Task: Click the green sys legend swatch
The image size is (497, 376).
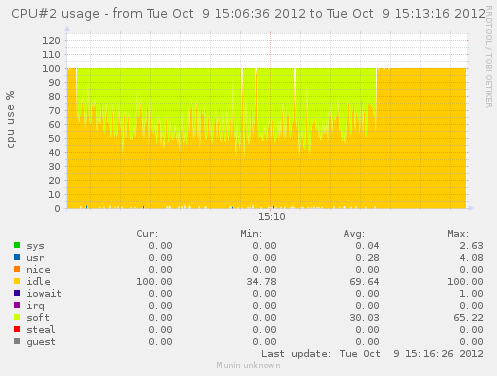Action: tap(17, 245)
